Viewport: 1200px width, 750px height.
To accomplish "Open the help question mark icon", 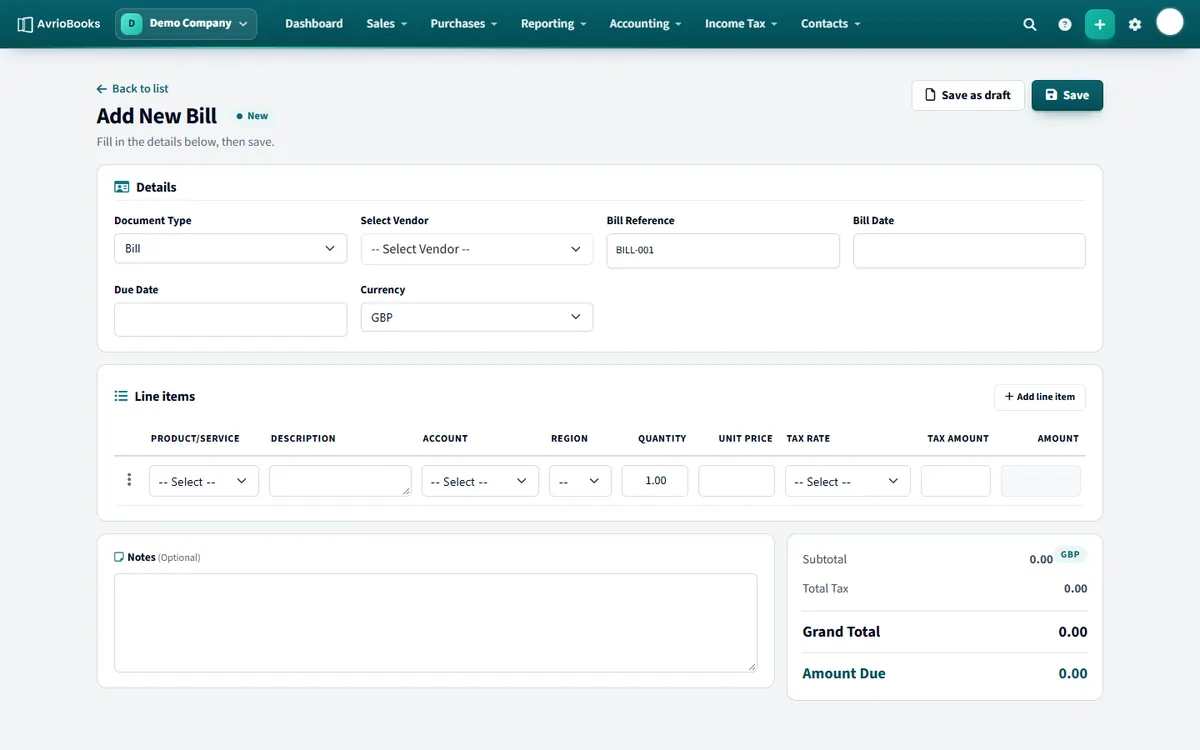I will [x=1065, y=24].
